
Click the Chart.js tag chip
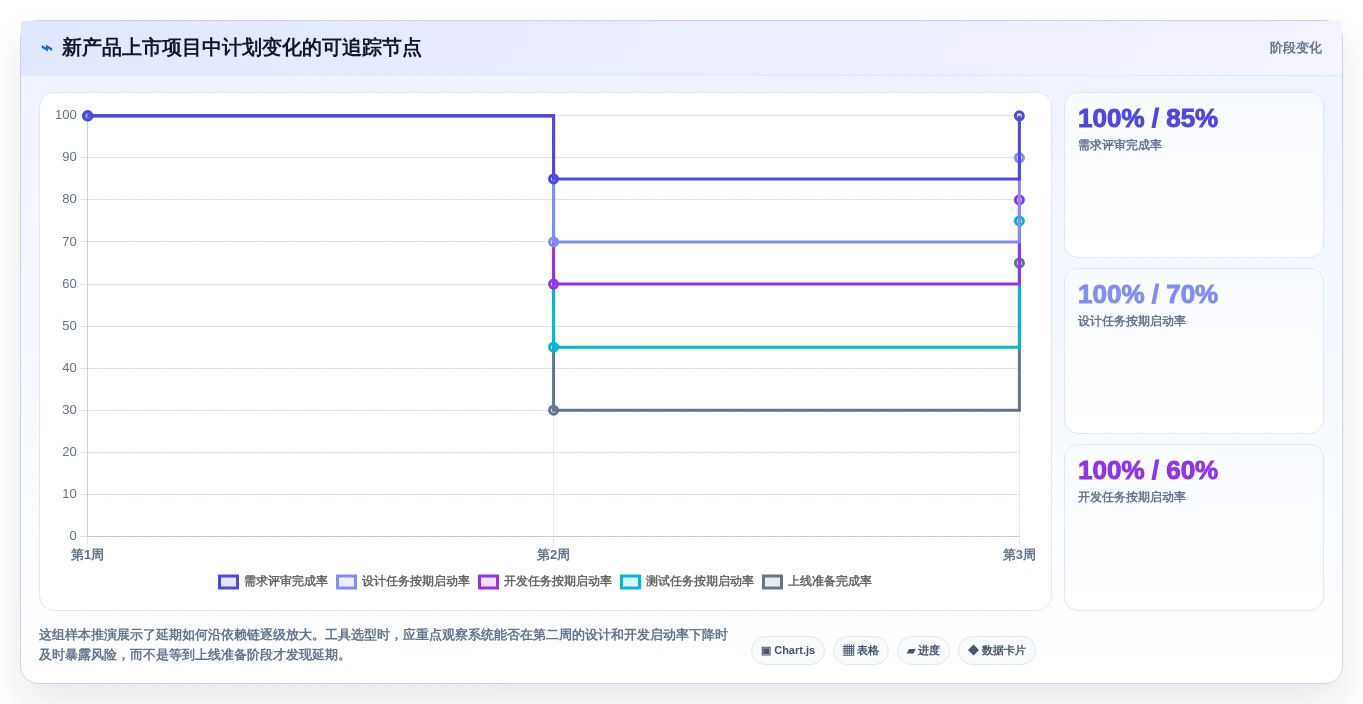[x=788, y=651]
